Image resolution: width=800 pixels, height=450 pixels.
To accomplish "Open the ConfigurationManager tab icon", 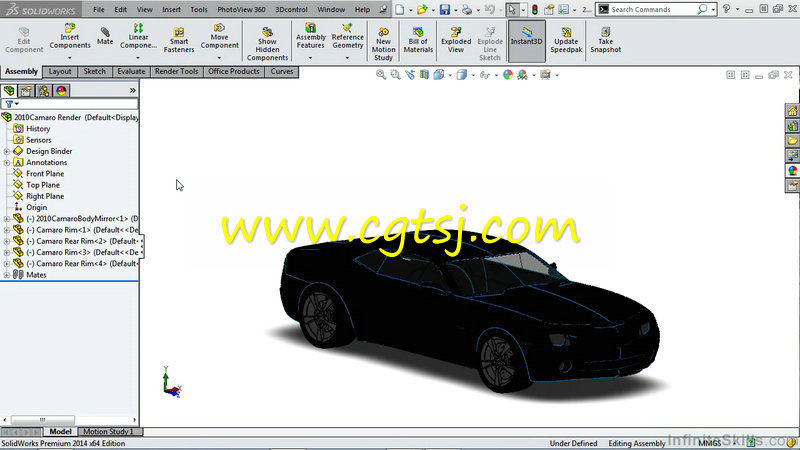I will (44, 91).
